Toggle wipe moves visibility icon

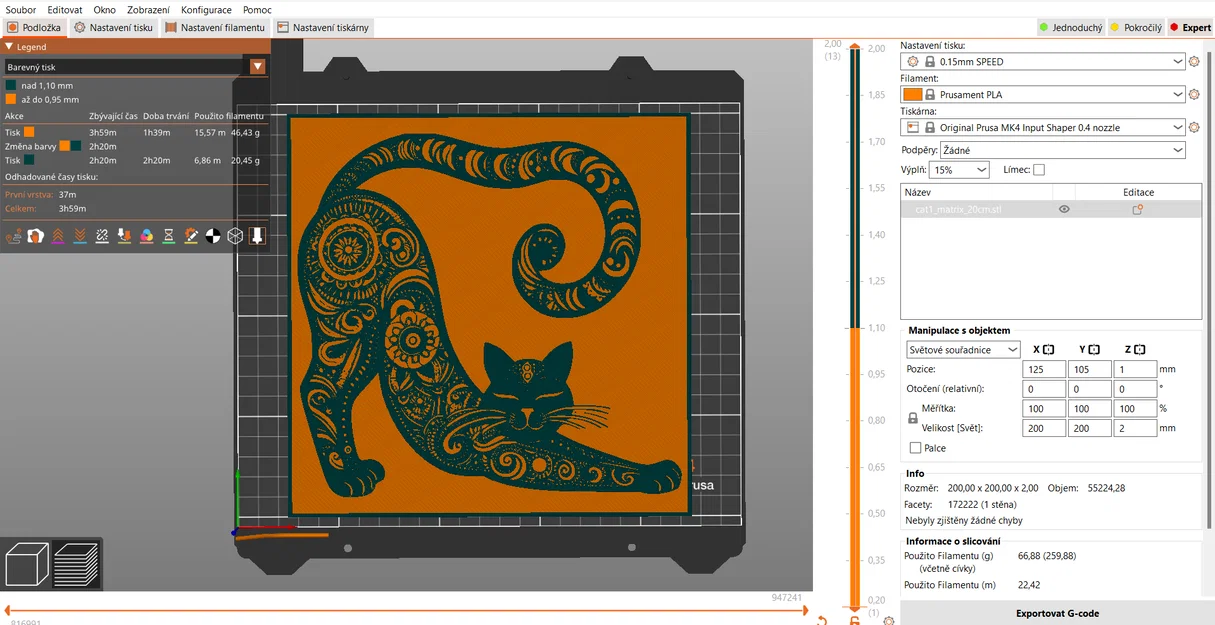click(x=36, y=236)
